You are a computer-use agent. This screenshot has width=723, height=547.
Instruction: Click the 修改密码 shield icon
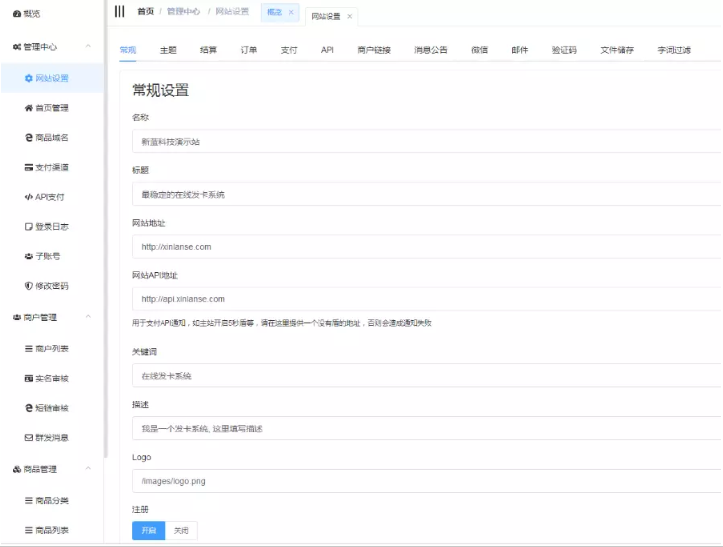28,286
